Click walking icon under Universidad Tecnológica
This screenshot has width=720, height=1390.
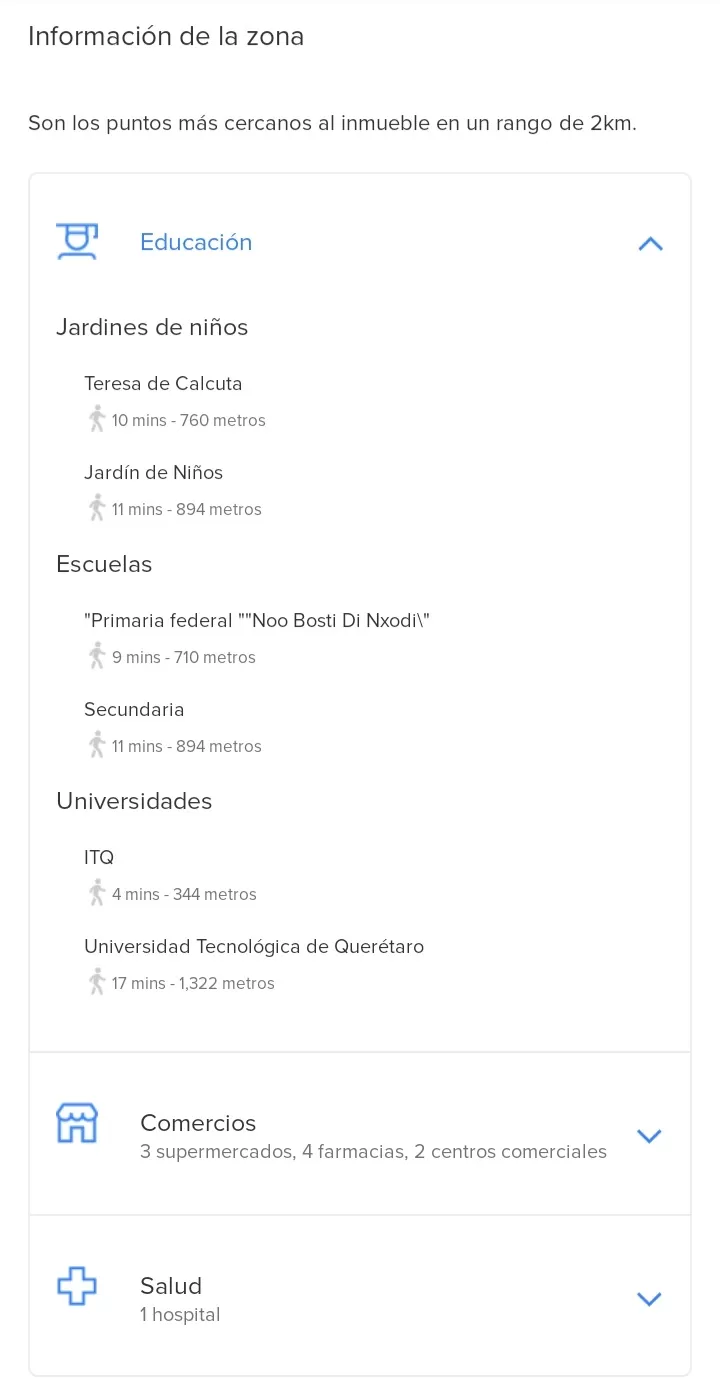click(x=97, y=983)
